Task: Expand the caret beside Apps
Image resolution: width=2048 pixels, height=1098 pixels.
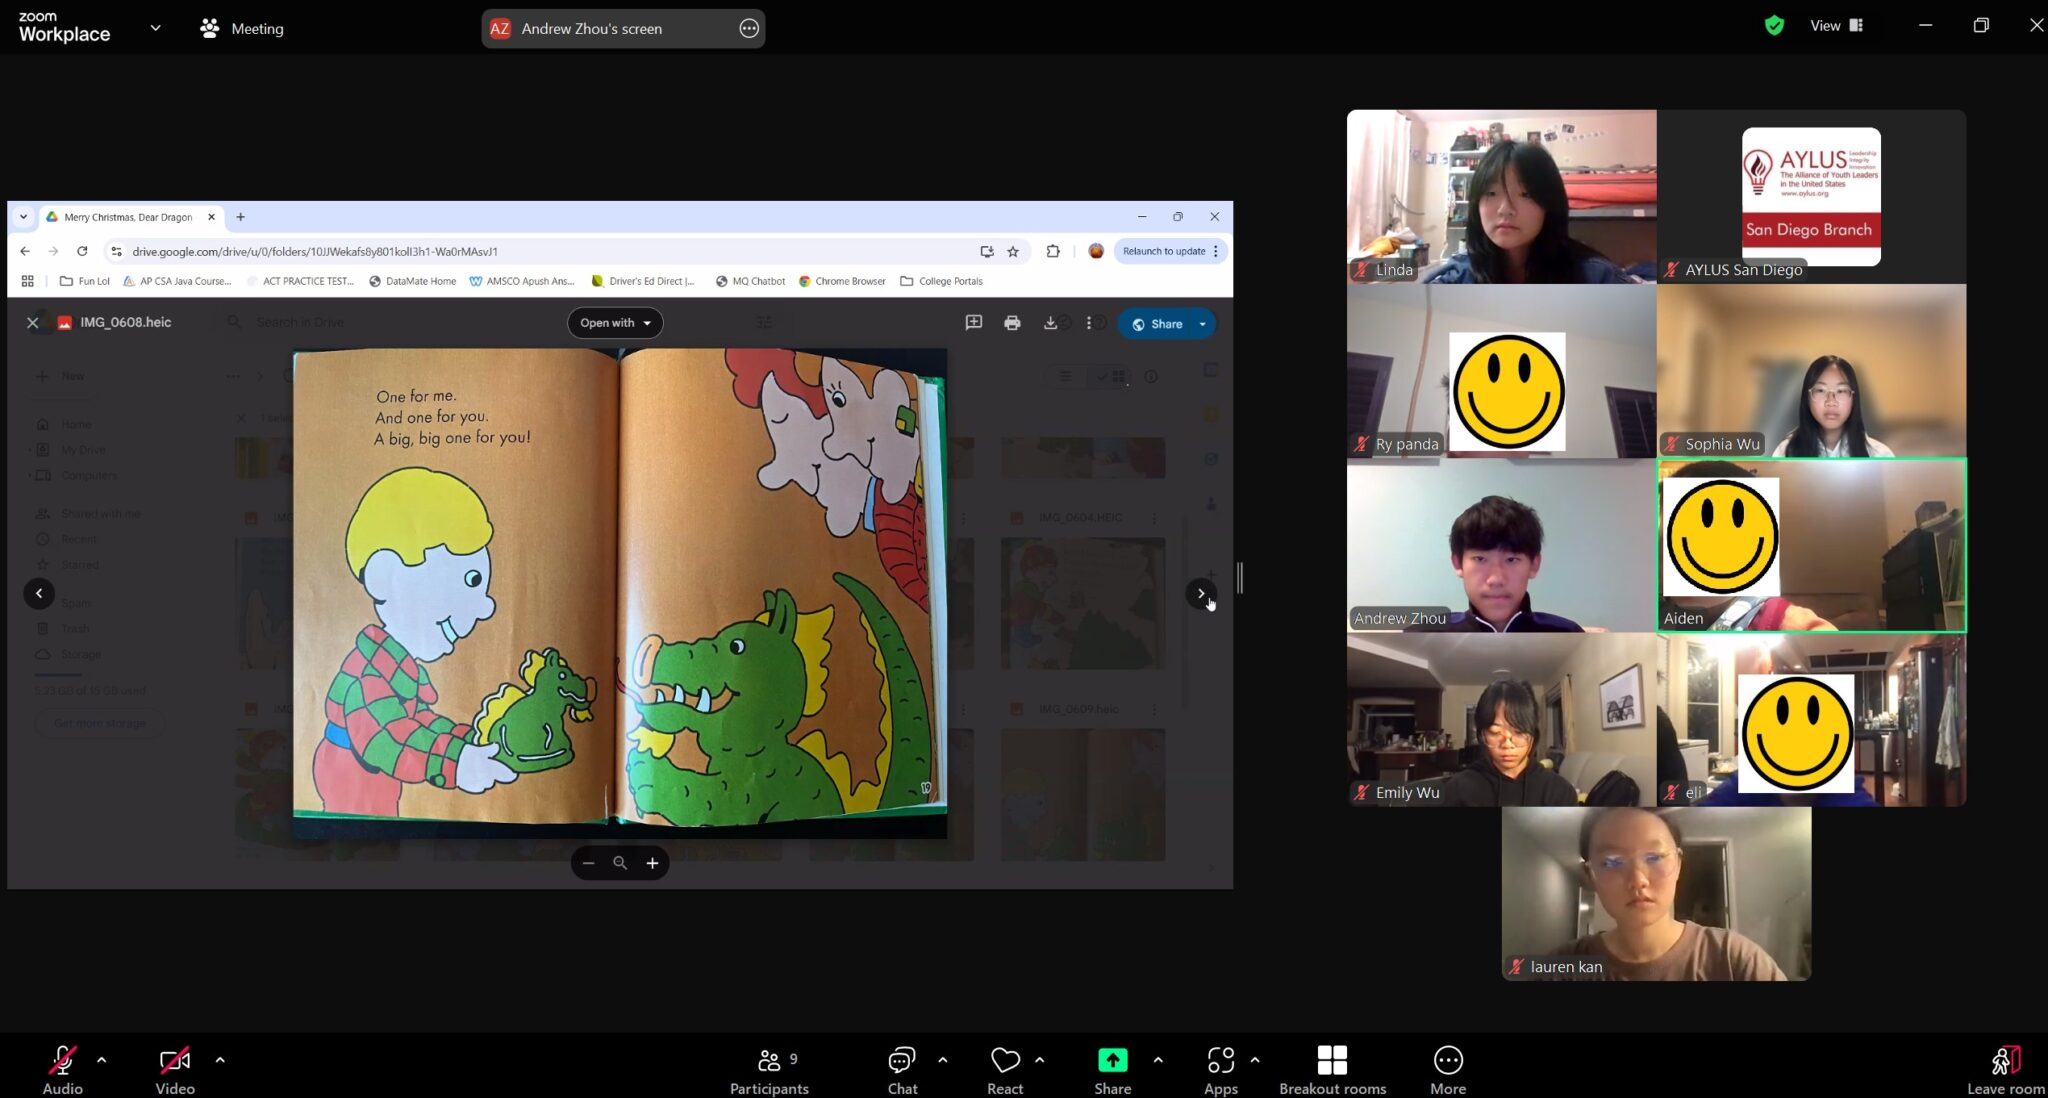Action: 1255,1059
